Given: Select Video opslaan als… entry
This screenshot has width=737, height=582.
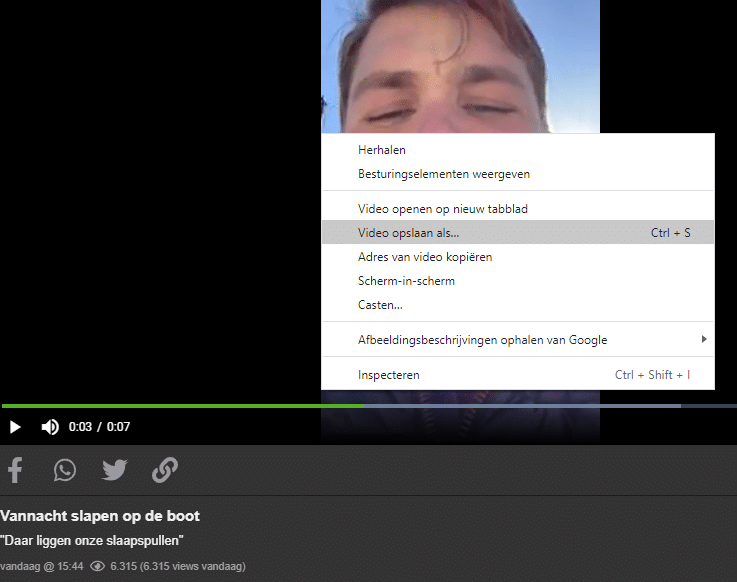Looking at the screenshot, I should pos(517,233).
